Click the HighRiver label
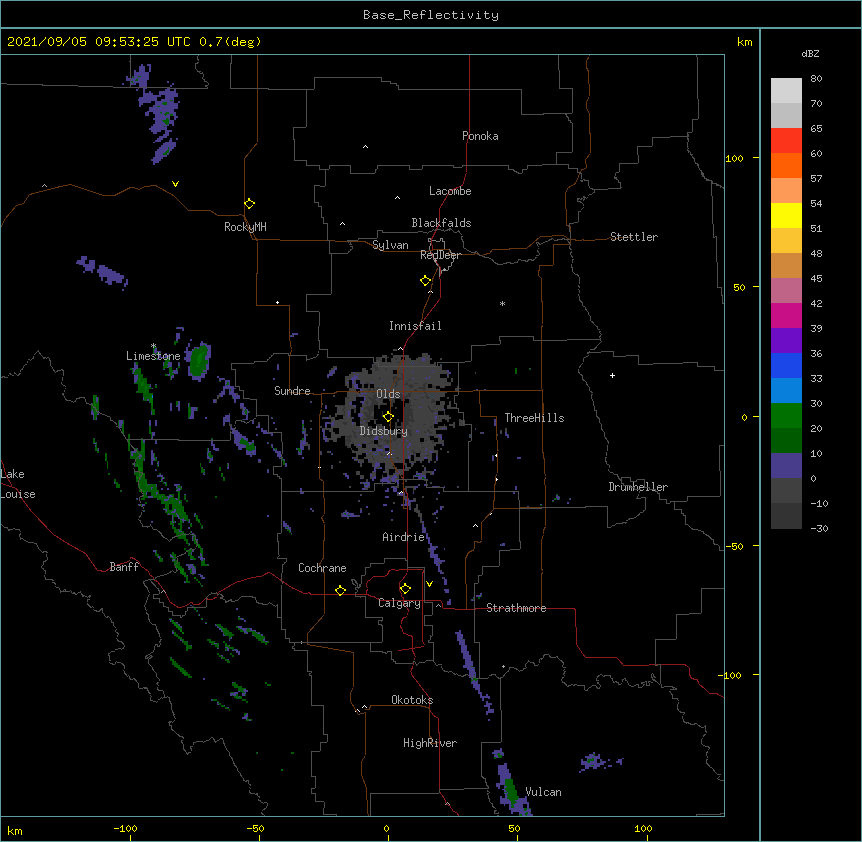Image resolution: width=862 pixels, height=842 pixels. coord(430,743)
